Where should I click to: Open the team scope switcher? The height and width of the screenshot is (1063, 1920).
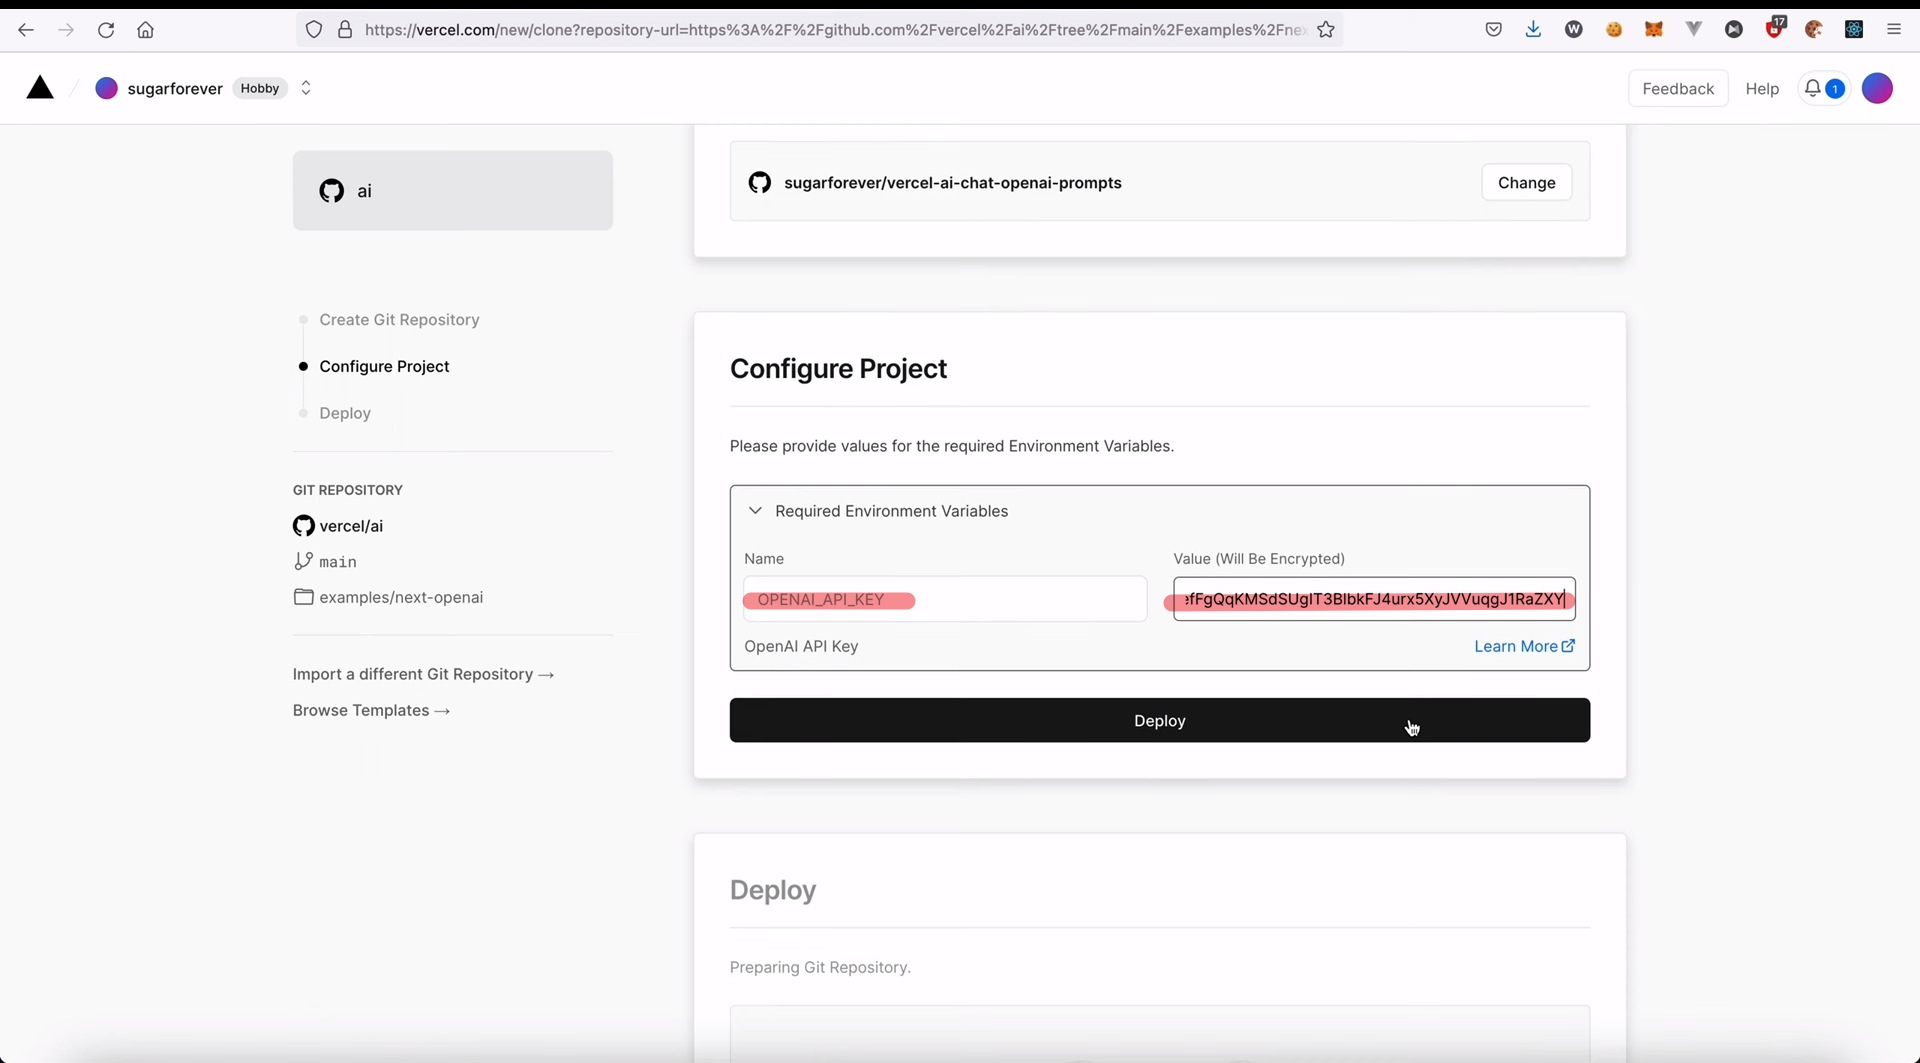coord(306,88)
